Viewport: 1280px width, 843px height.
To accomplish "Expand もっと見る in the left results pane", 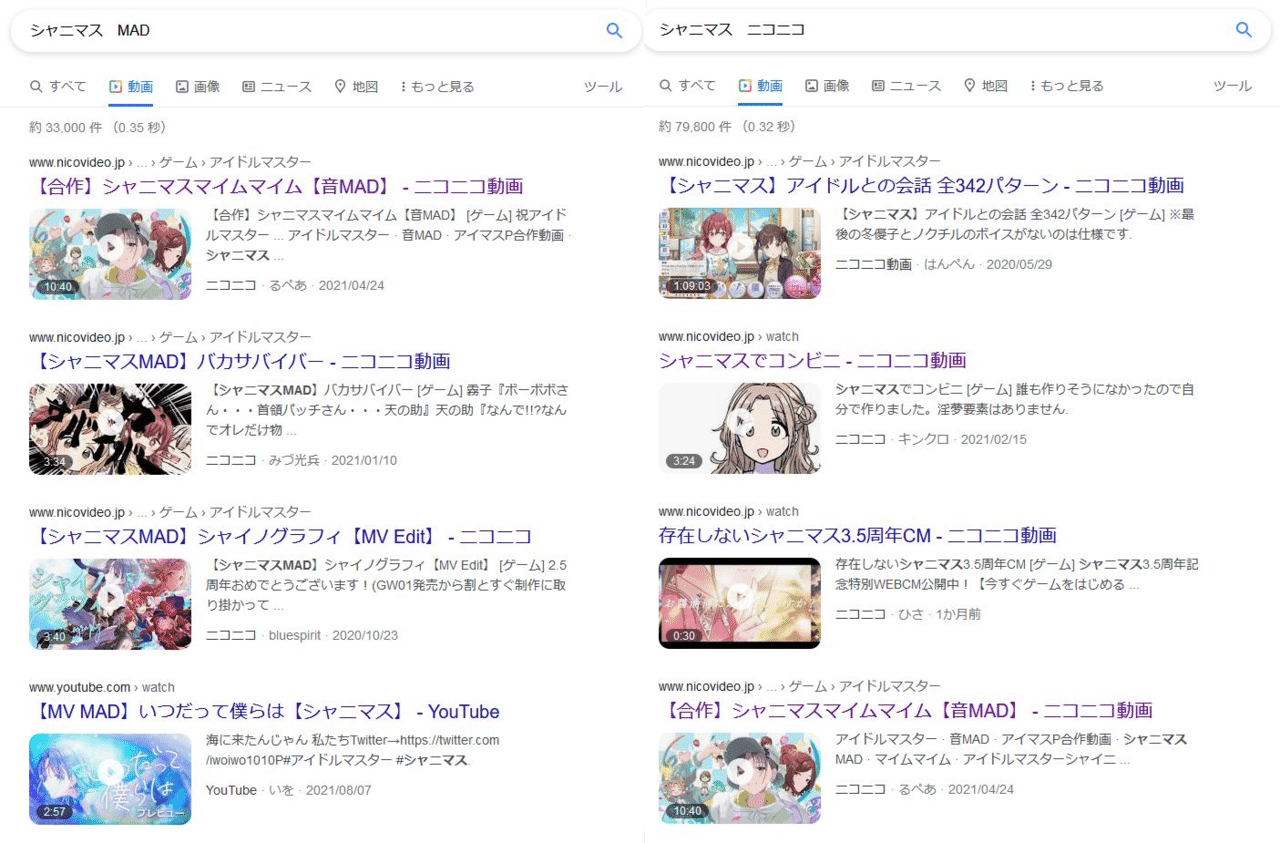I will [x=437, y=87].
